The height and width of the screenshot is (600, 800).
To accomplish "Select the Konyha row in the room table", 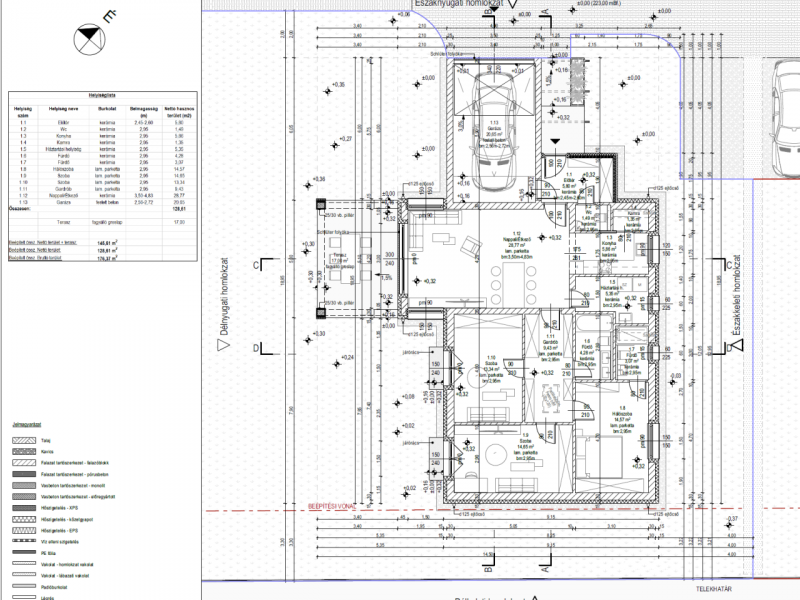I will (x=103, y=136).
